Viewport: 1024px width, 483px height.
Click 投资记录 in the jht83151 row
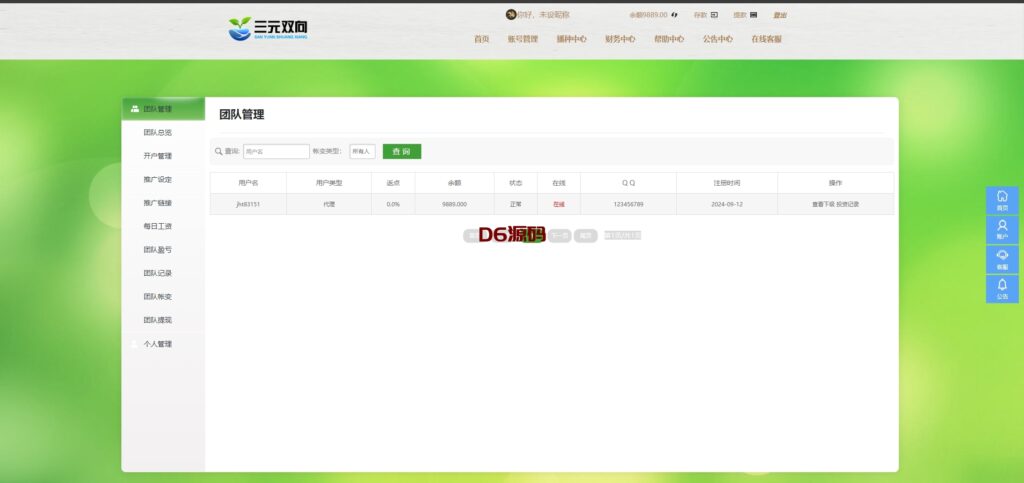tap(848, 204)
